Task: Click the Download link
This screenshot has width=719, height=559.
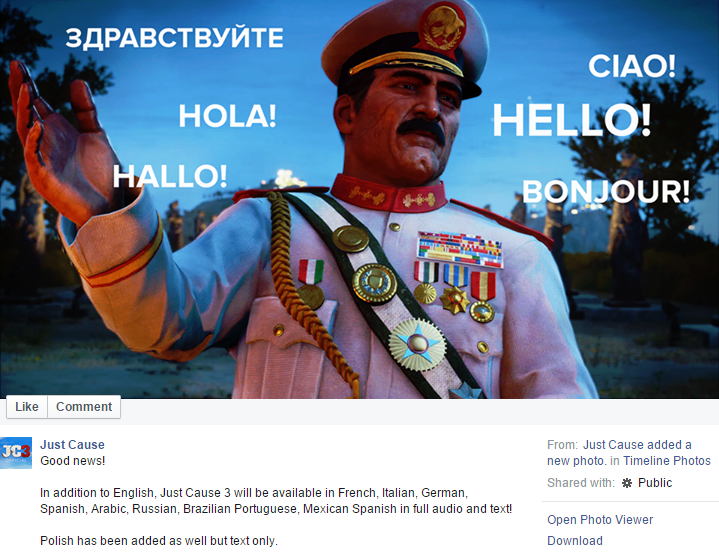Action: pos(575,541)
